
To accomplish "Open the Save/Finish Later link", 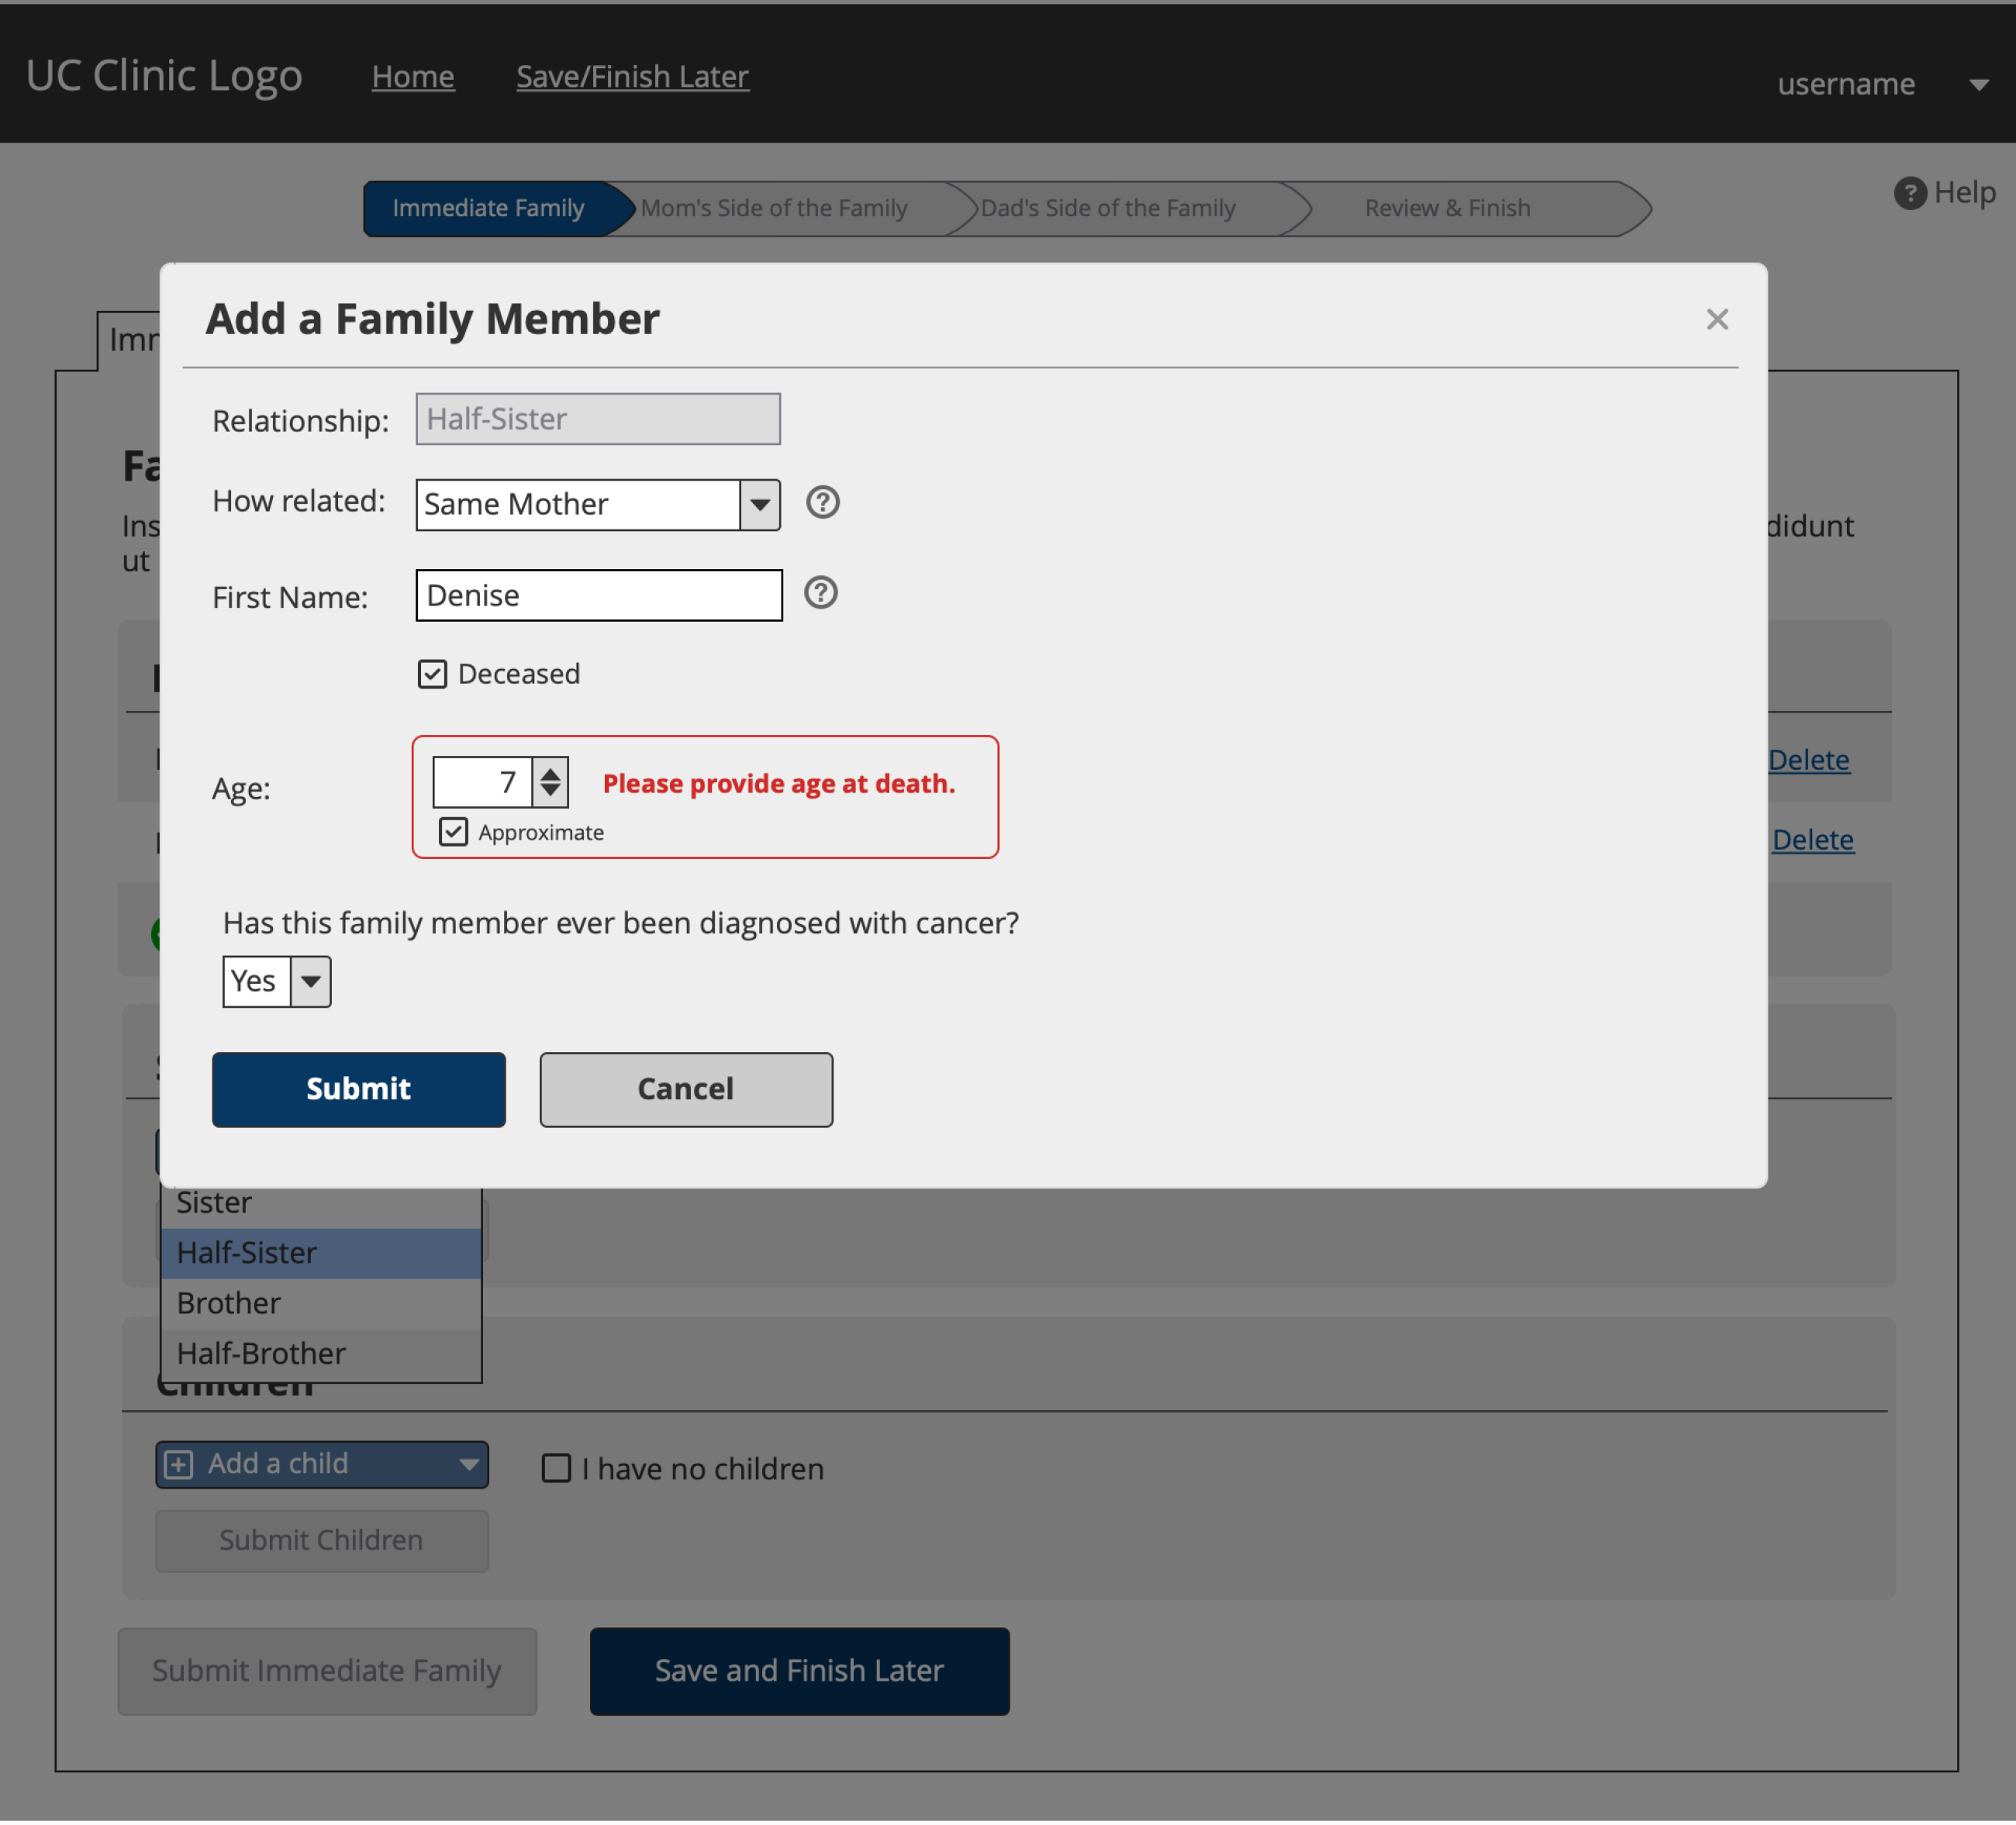I will click(632, 77).
